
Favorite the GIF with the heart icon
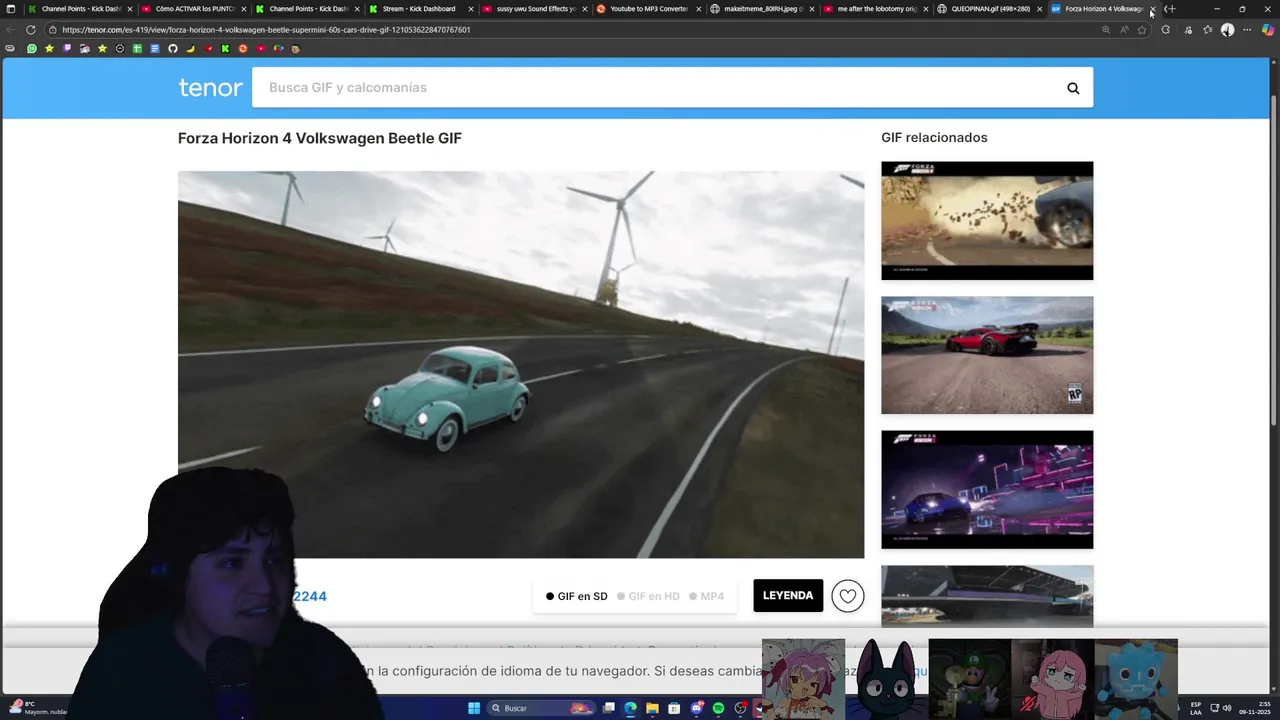click(x=848, y=596)
